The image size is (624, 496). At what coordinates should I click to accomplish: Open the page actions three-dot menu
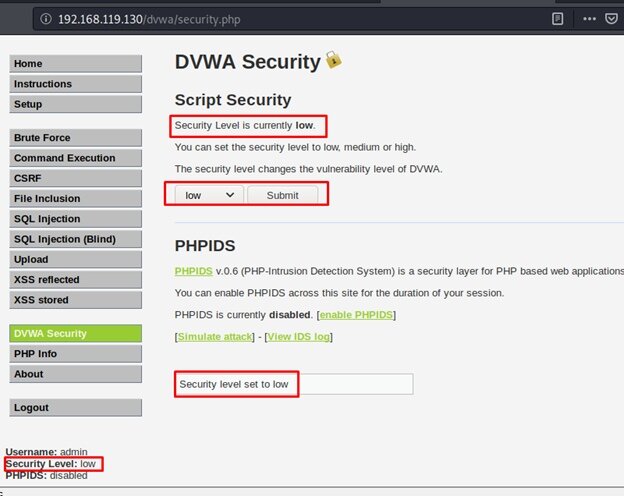(589, 19)
